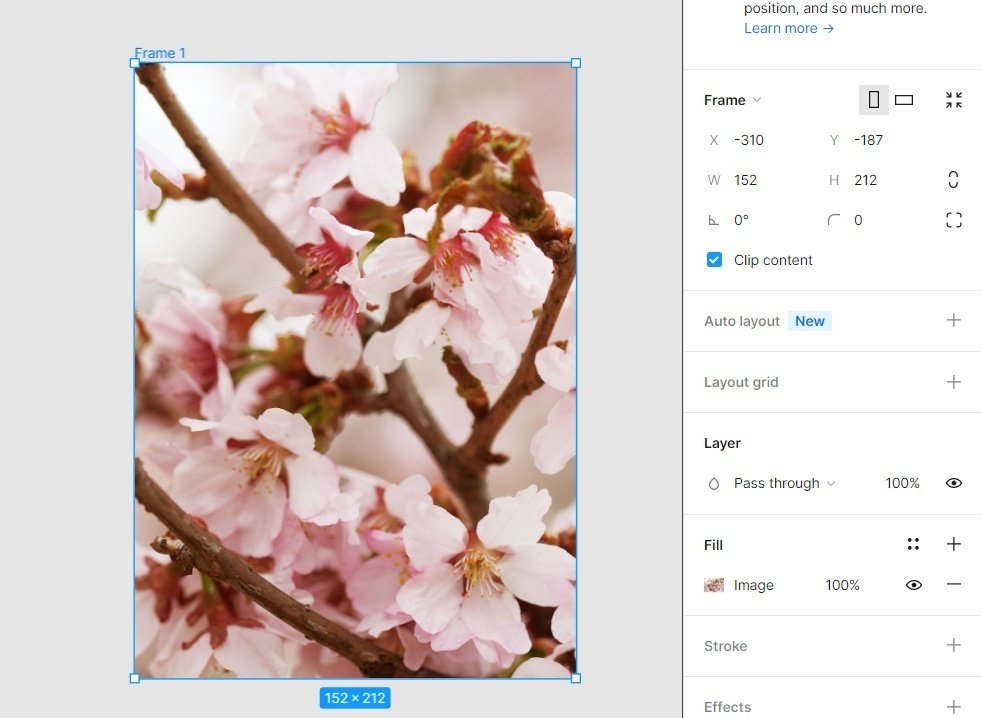Add an effect
Screen dimensions: 981x718
[953, 707]
